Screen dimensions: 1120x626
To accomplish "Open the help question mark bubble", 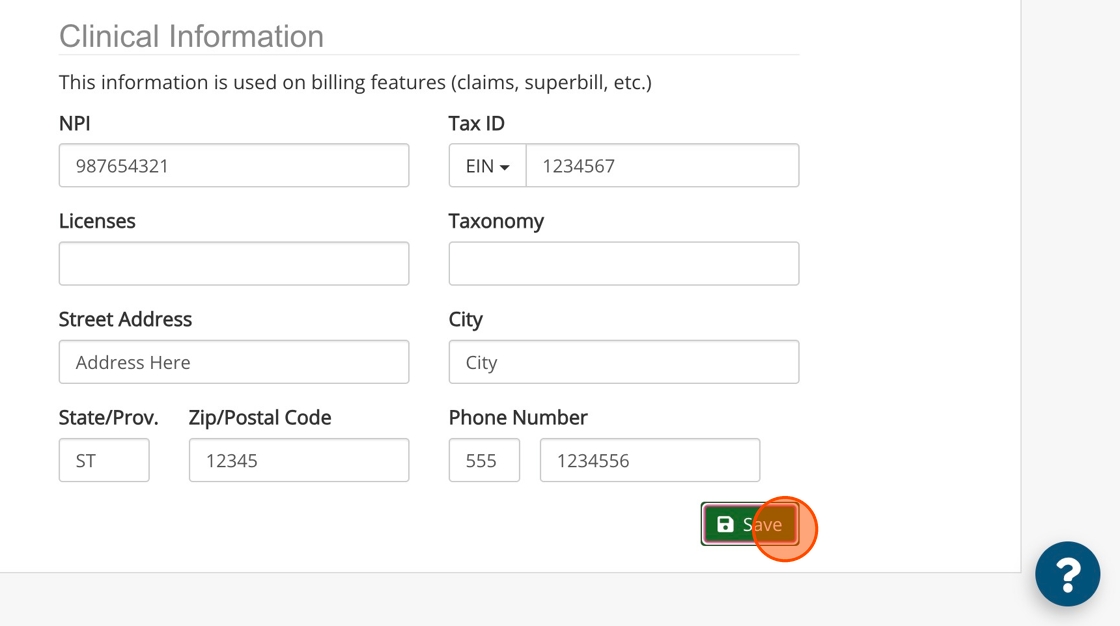I will point(1067,574).
